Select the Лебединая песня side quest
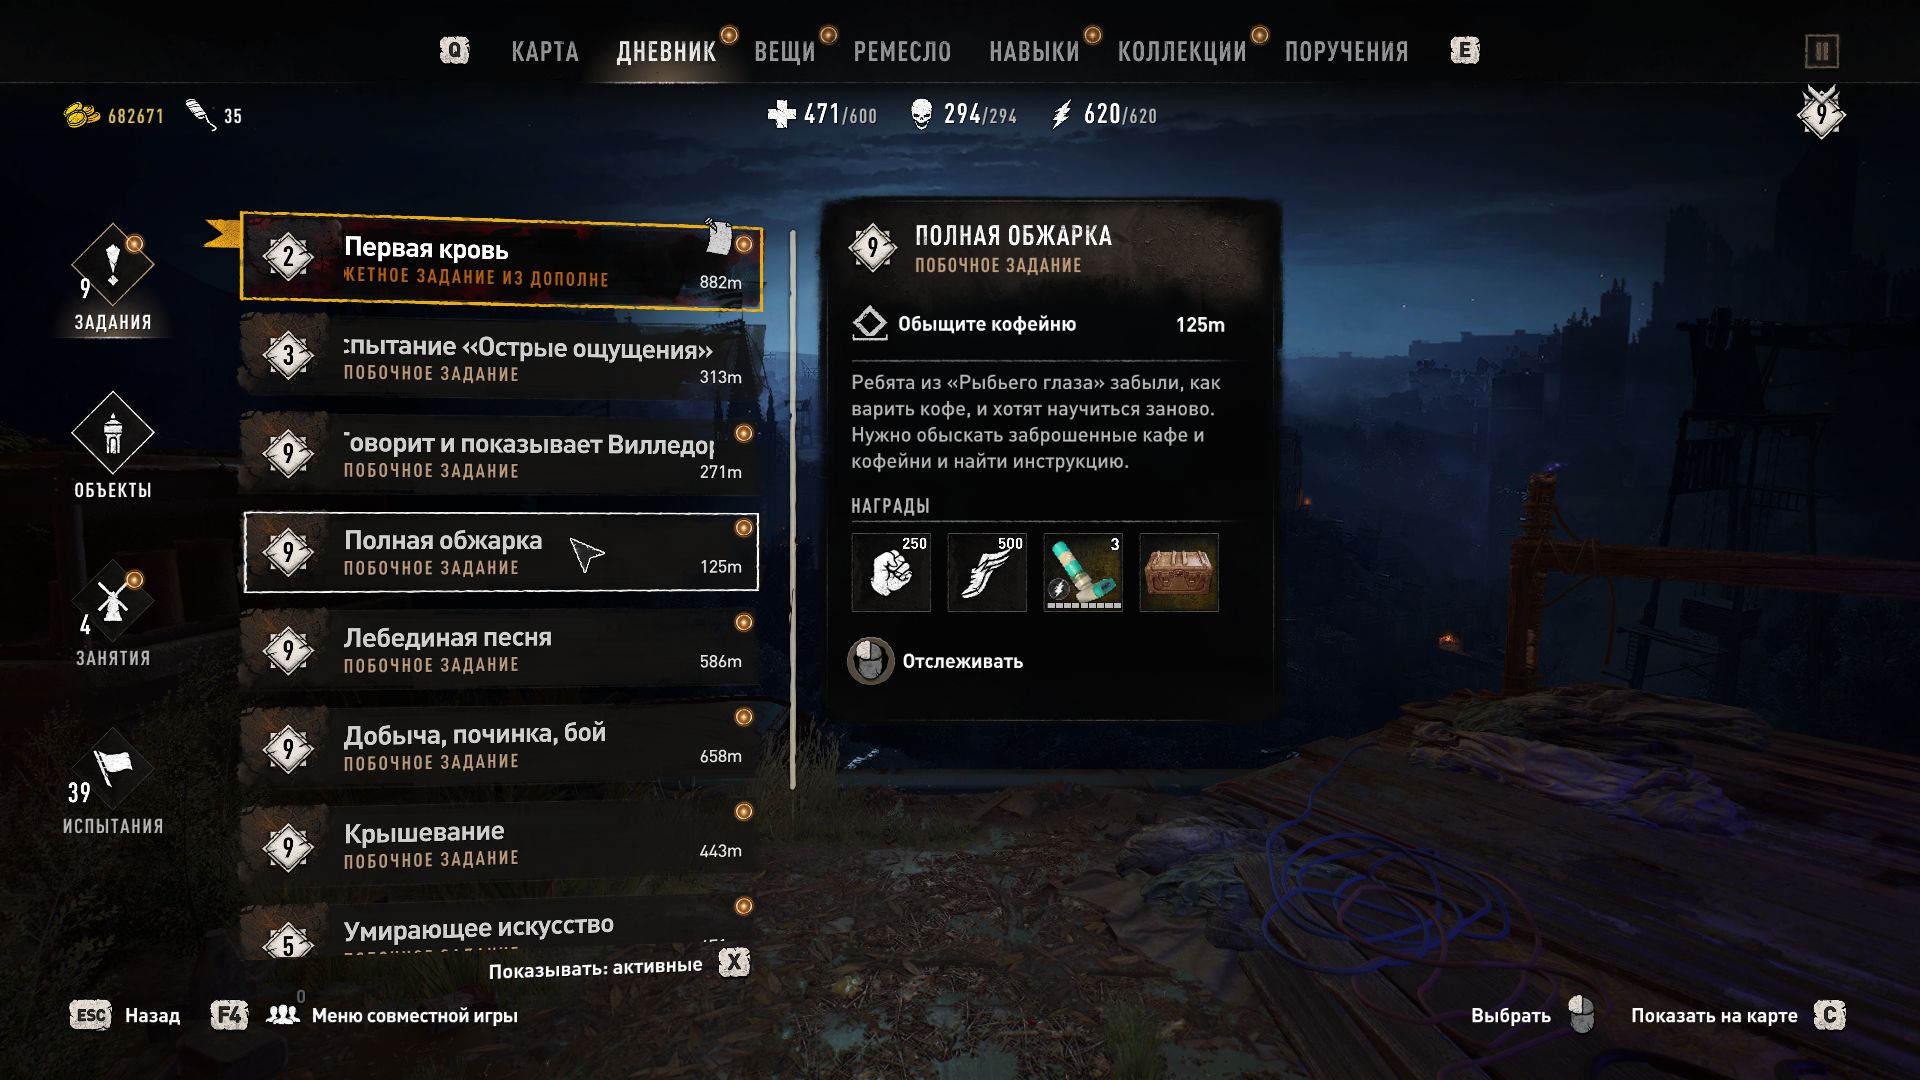1920x1080 pixels. pos(501,649)
